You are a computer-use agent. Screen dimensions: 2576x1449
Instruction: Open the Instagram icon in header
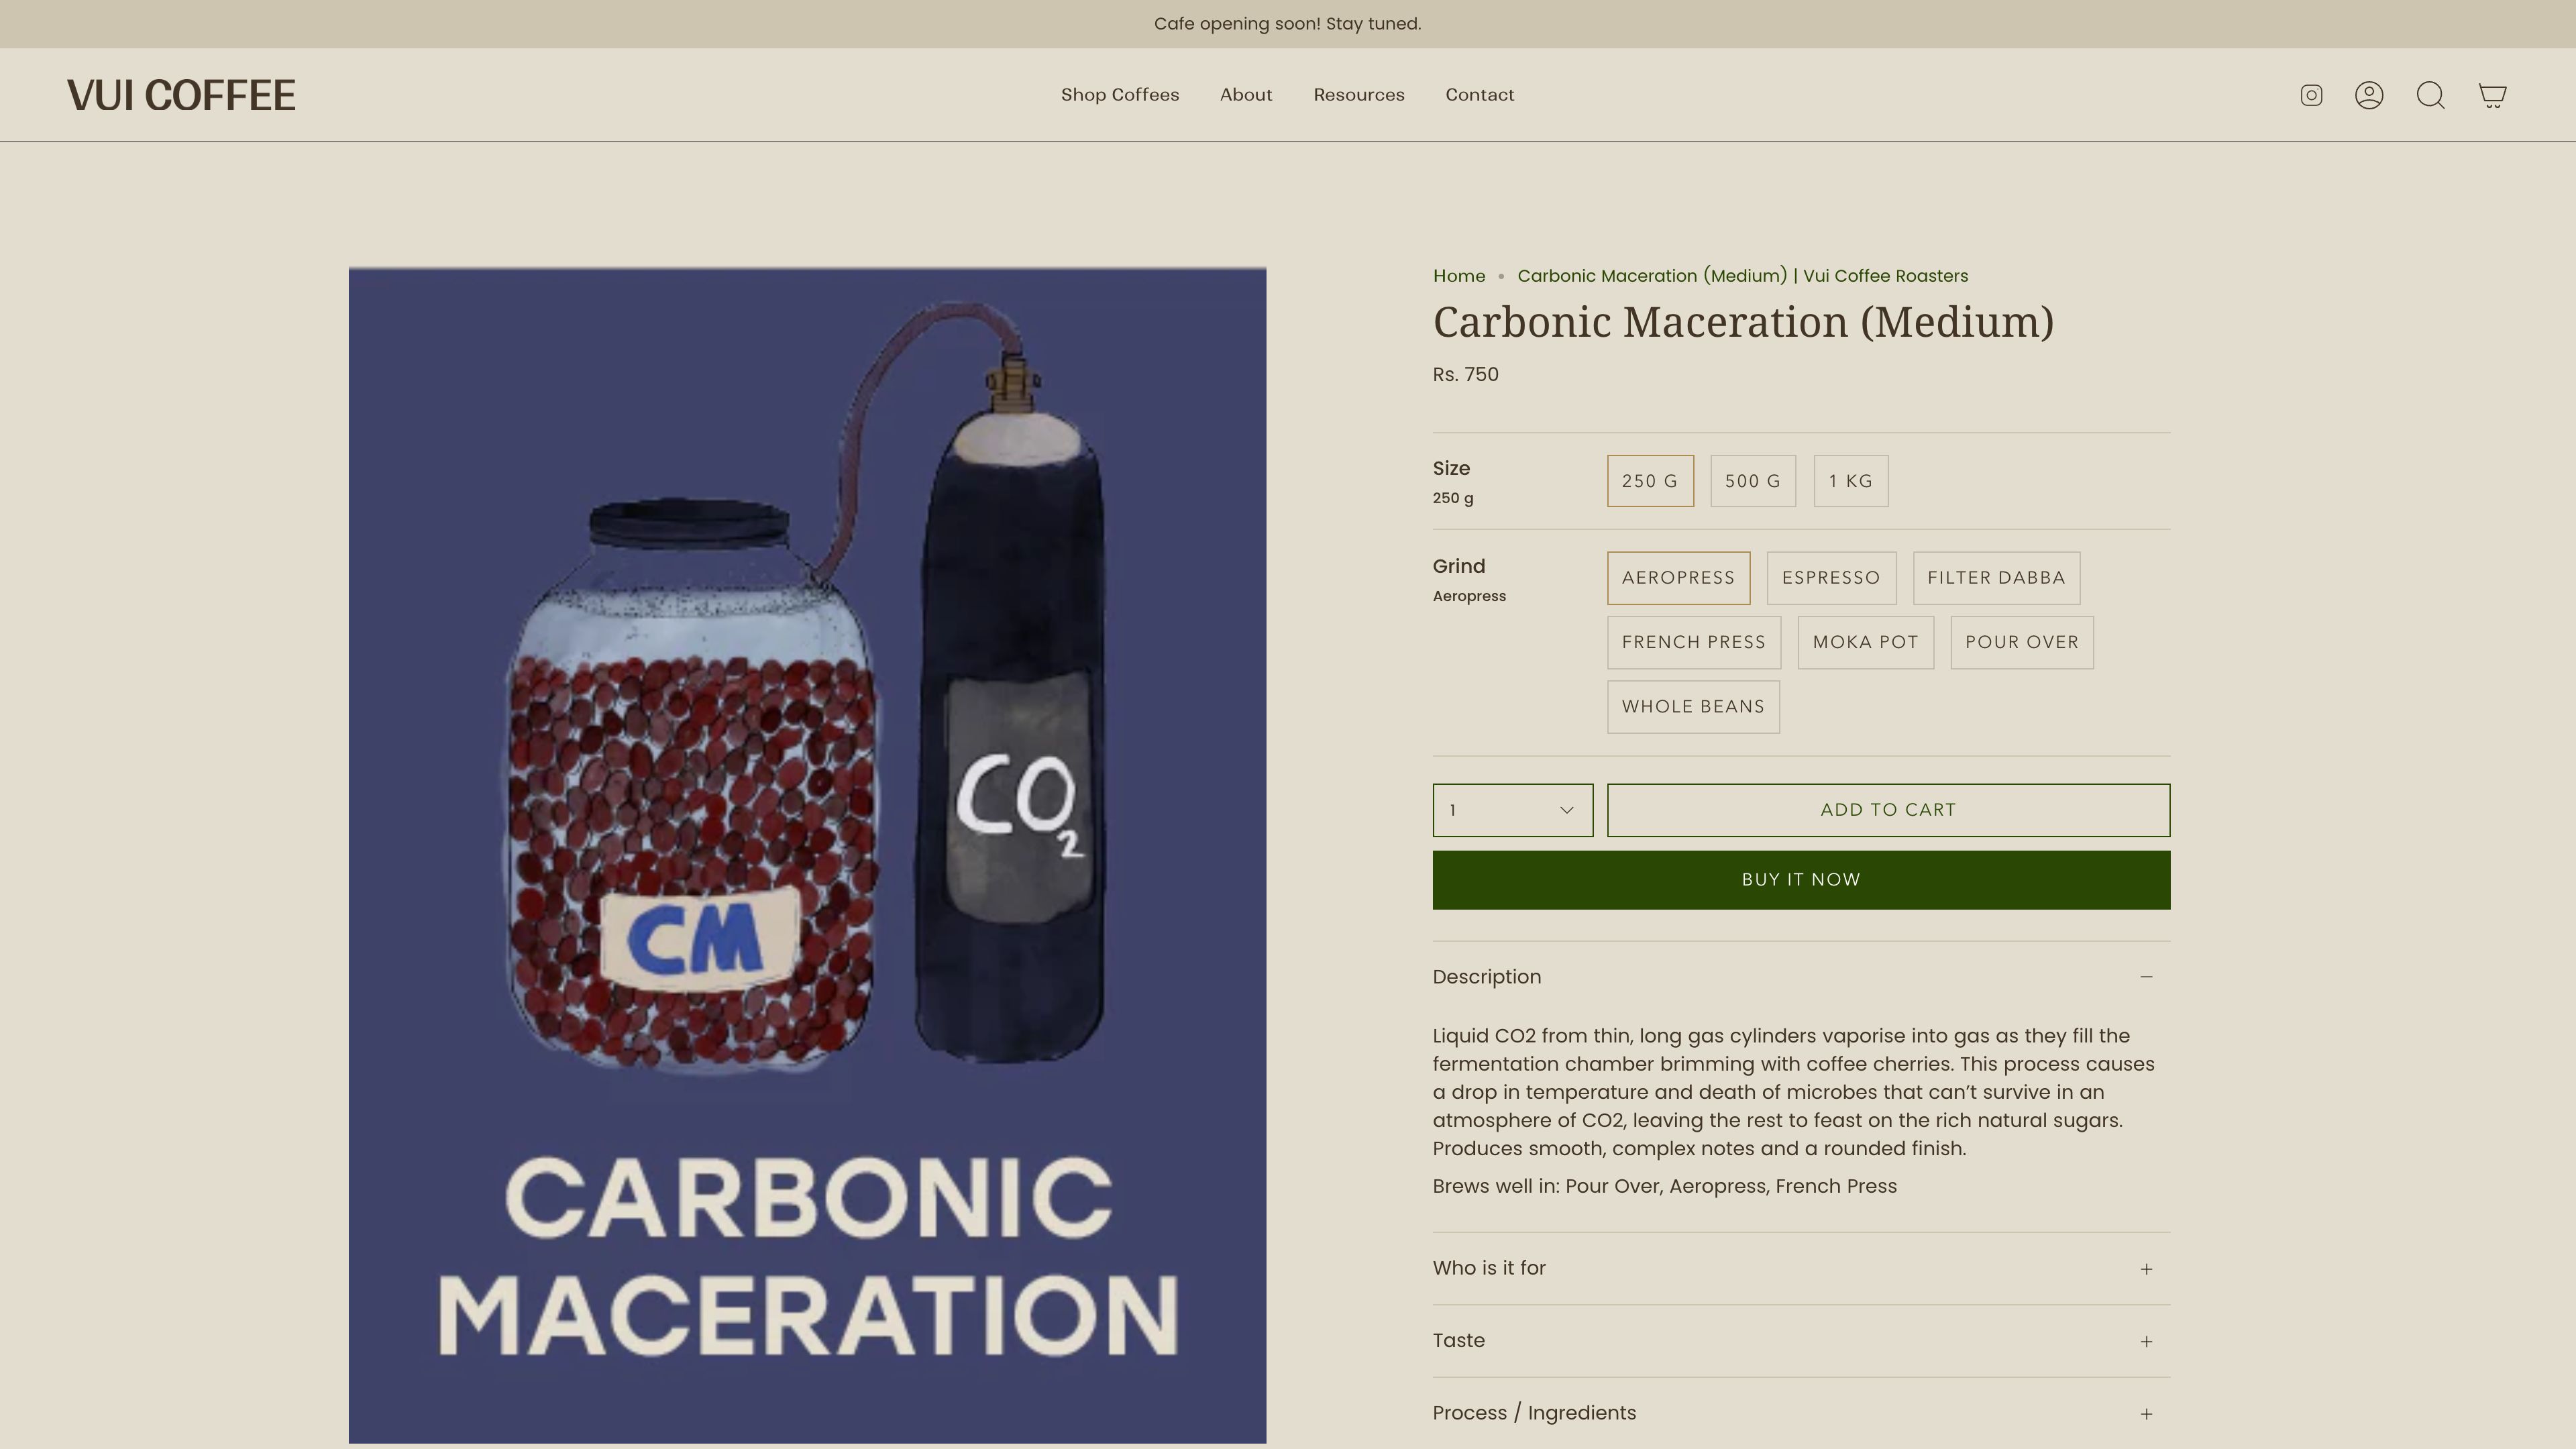click(2311, 95)
